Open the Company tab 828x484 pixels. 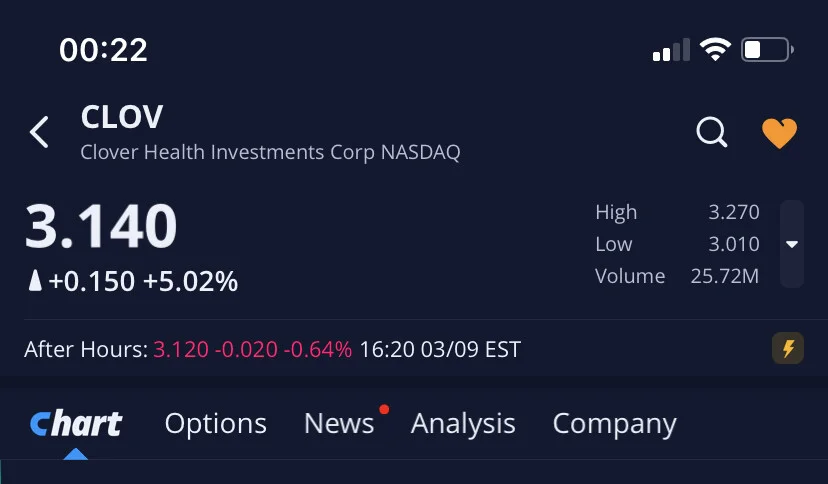(614, 424)
